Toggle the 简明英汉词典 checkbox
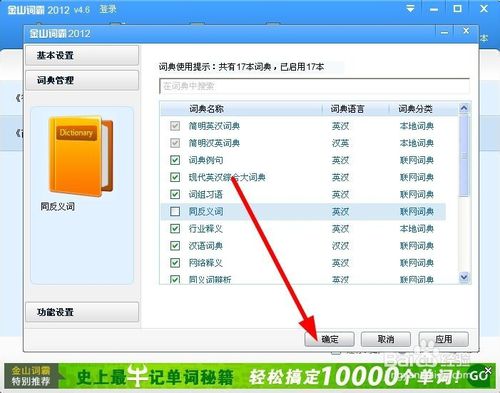 (175, 126)
